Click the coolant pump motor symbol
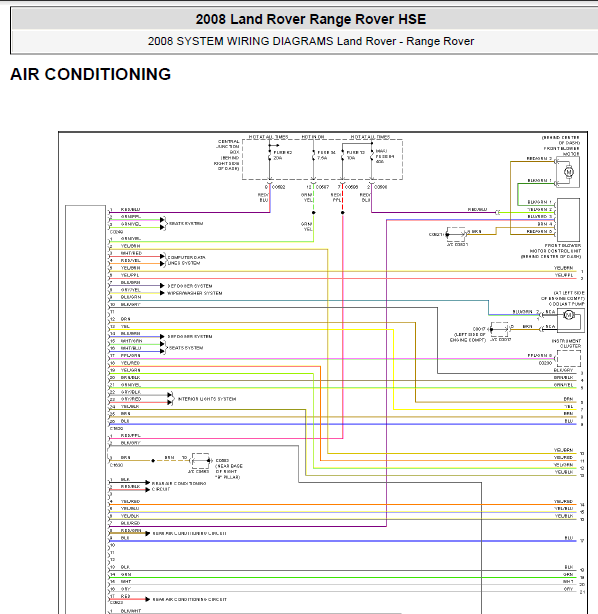This screenshot has height=614, width=598. click(x=569, y=315)
